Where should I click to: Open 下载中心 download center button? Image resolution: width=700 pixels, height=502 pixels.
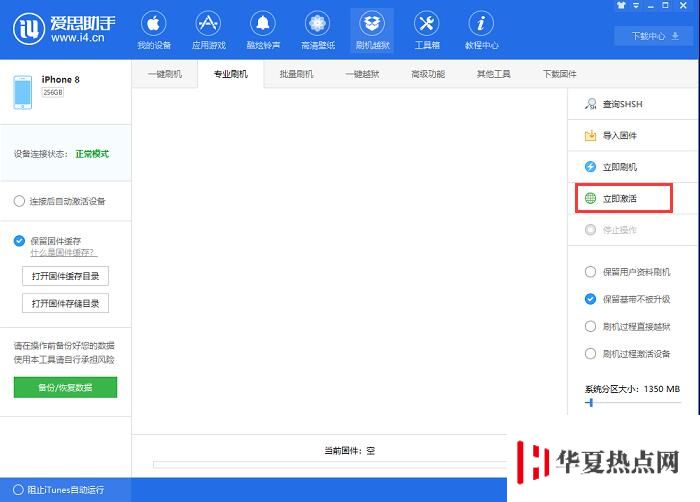[655, 36]
